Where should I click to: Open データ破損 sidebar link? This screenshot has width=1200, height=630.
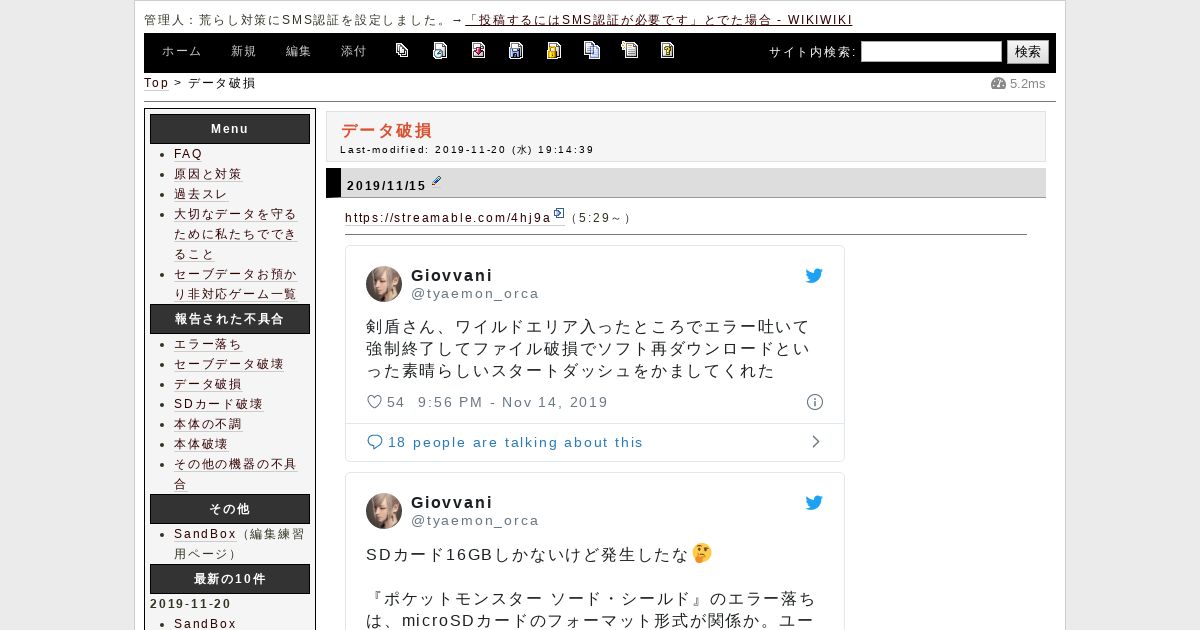click(208, 384)
